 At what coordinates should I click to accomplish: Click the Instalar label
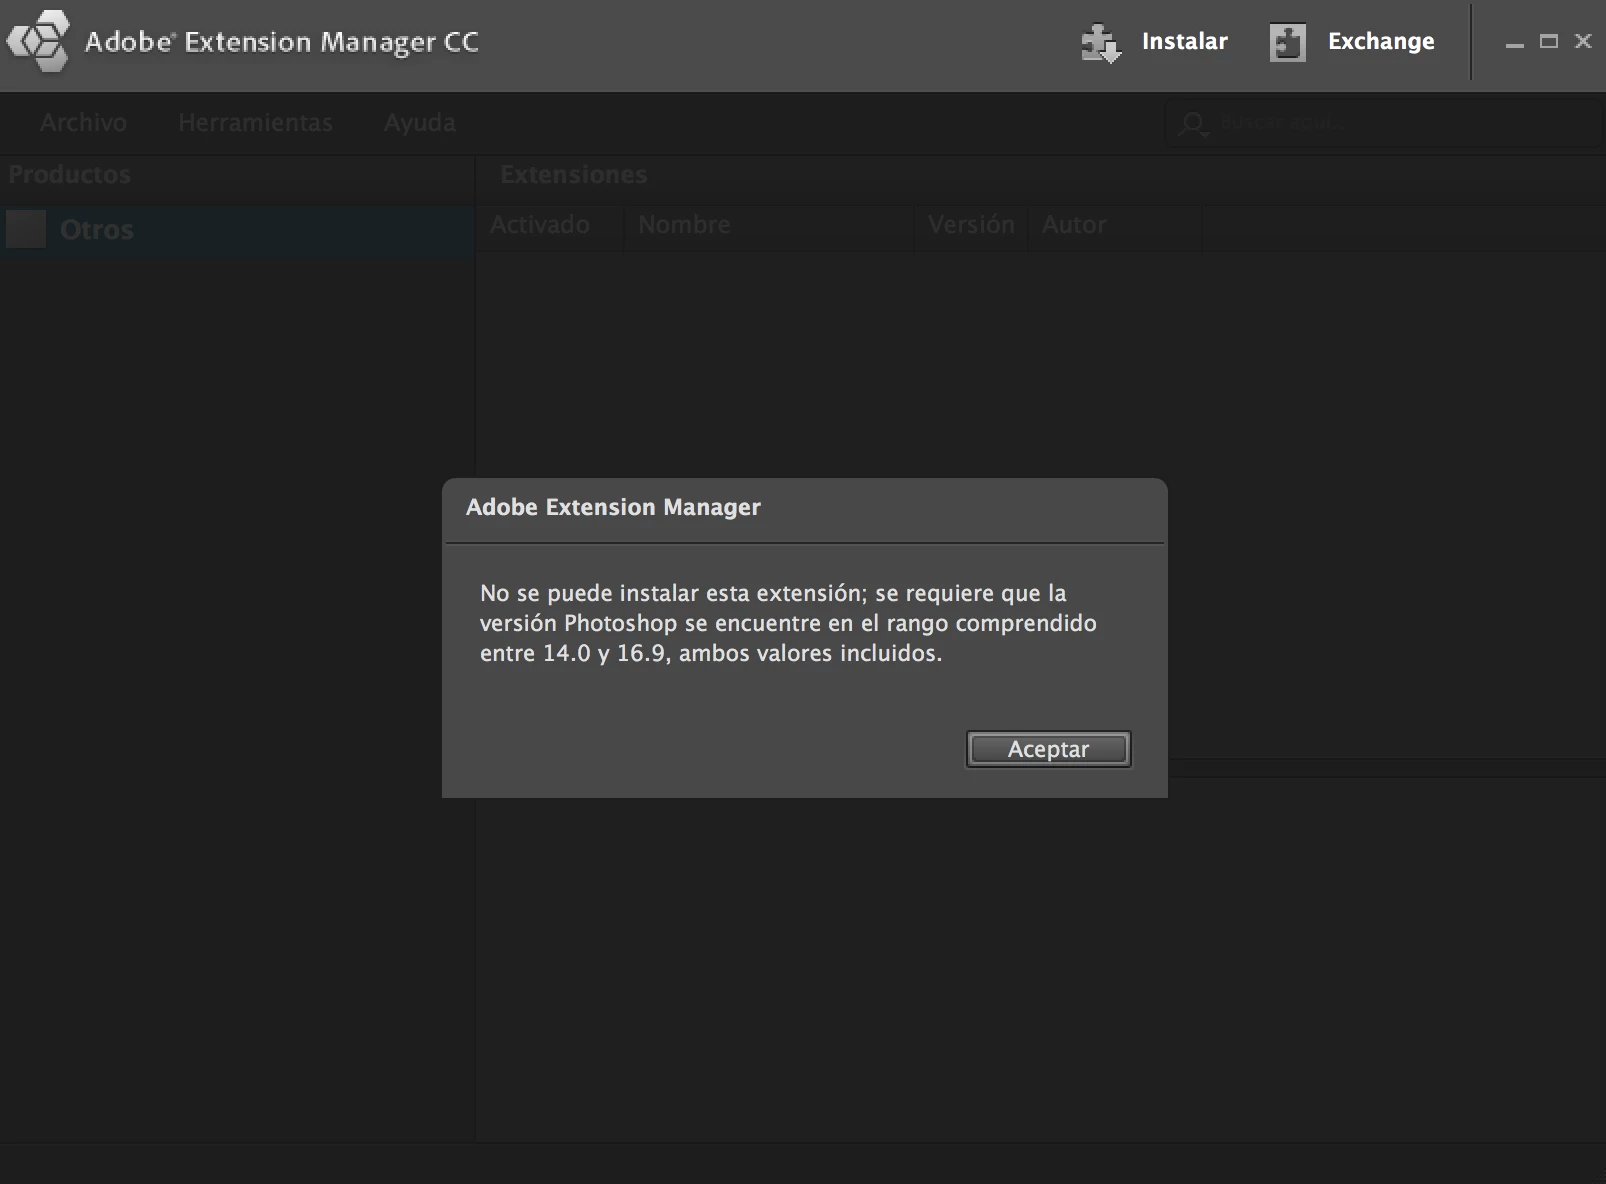click(x=1184, y=41)
